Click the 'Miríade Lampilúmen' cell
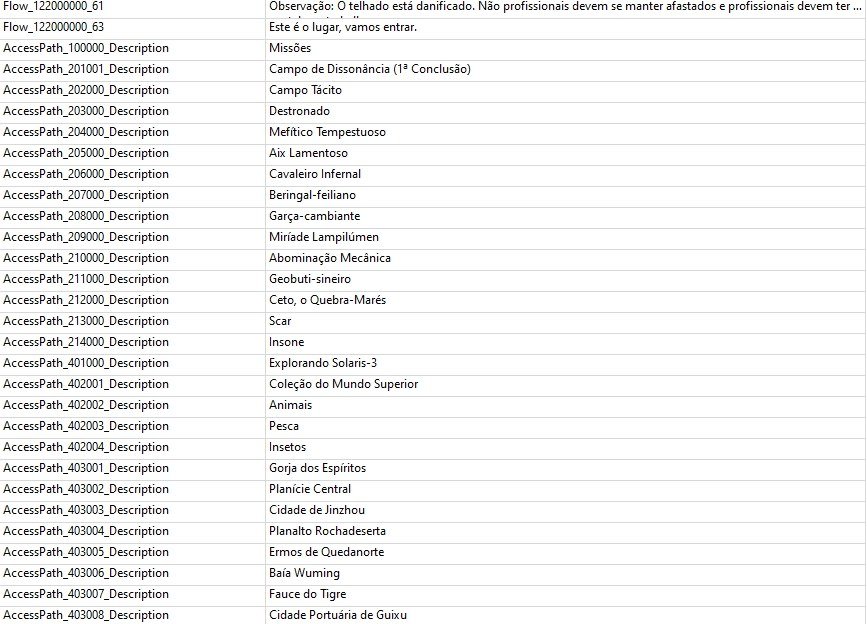The width and height of the screenshot is (867, 624). 565,238
